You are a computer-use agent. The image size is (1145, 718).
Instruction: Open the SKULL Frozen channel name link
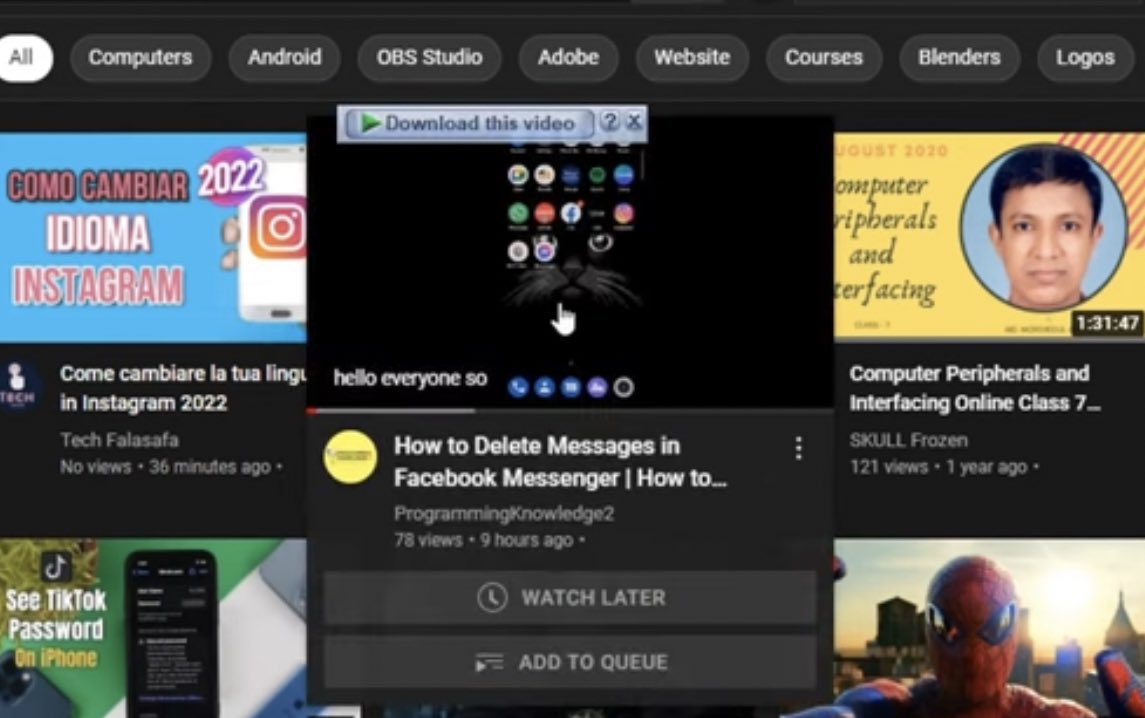tap(908, 440)
